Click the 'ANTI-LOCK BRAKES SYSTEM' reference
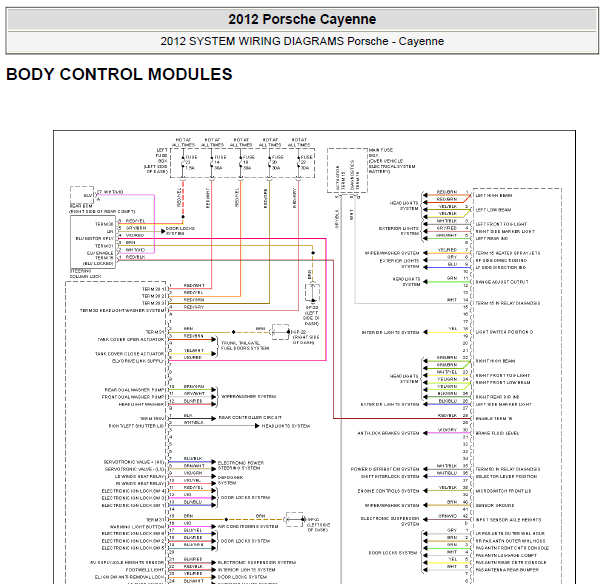The height and width of the screenshot is (584, 602). point(389,433)
